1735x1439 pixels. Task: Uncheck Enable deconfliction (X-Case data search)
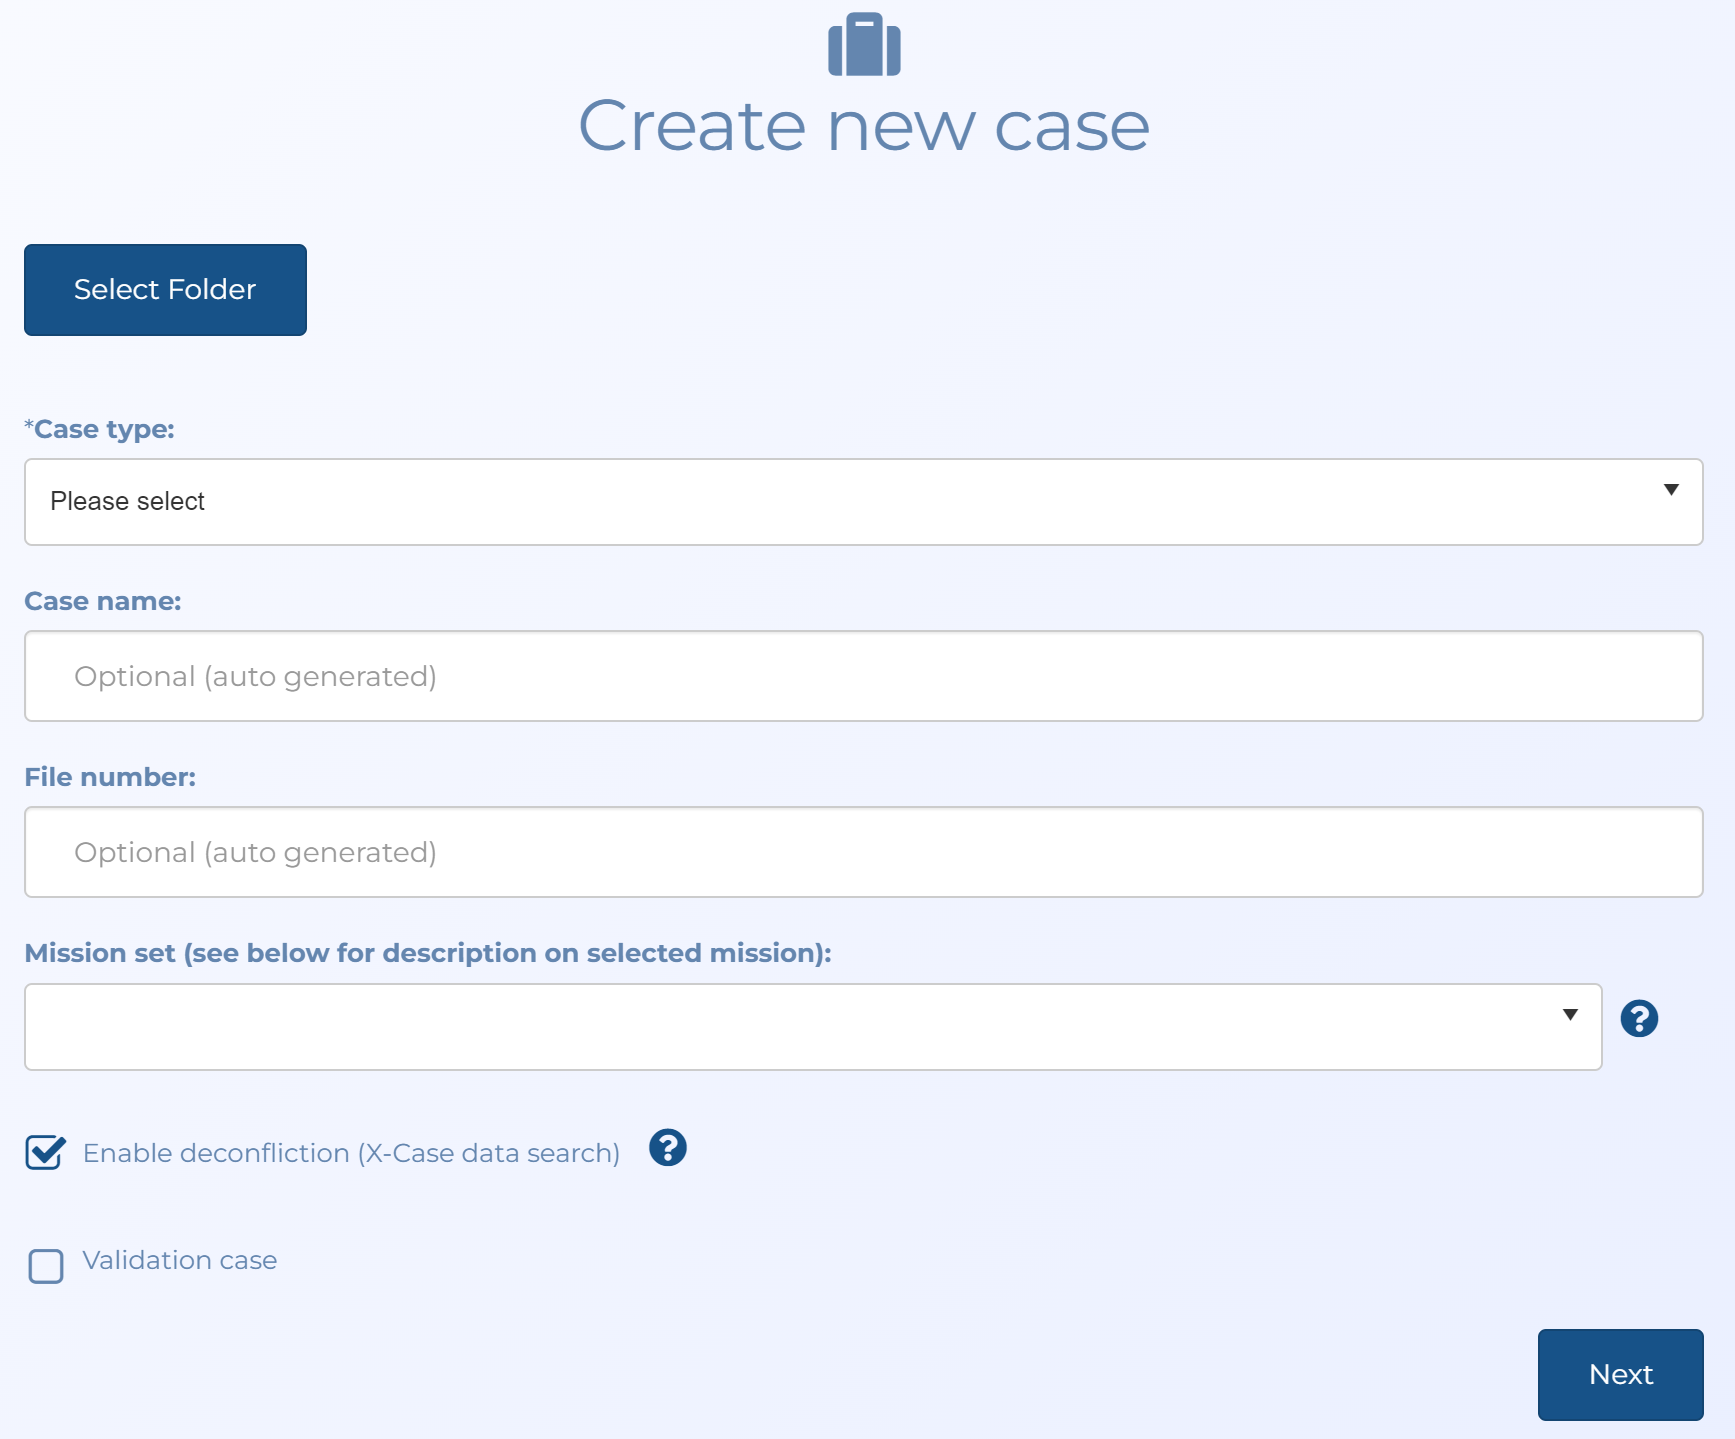(x=45, y=1153)
